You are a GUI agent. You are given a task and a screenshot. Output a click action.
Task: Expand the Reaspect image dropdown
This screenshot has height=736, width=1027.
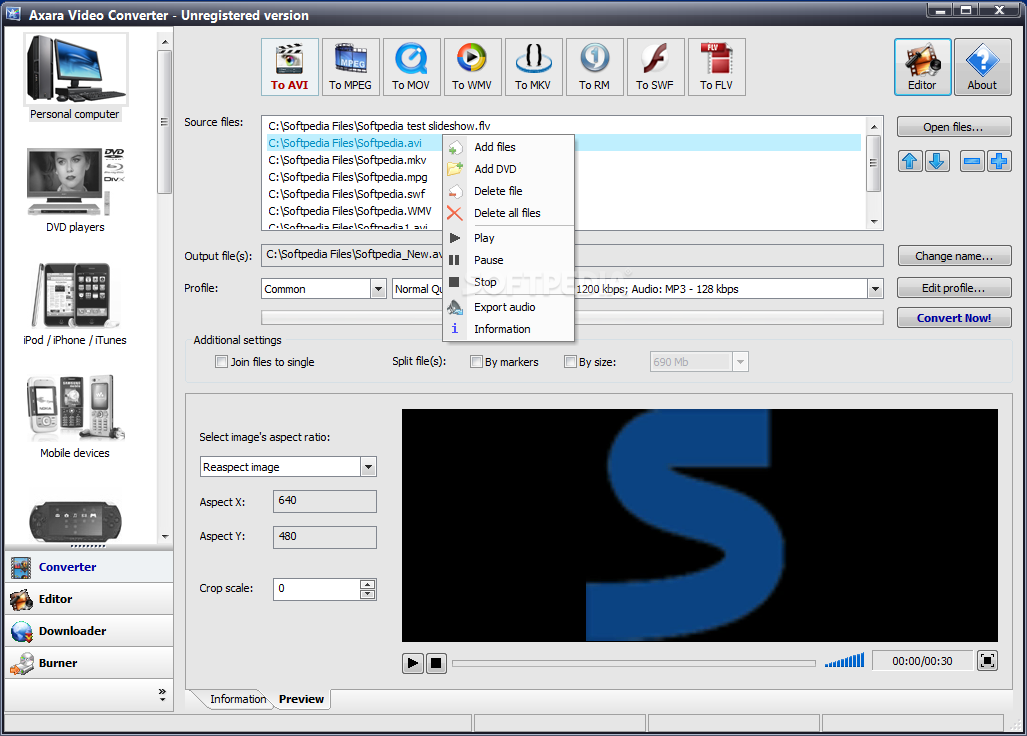point(369,467)
